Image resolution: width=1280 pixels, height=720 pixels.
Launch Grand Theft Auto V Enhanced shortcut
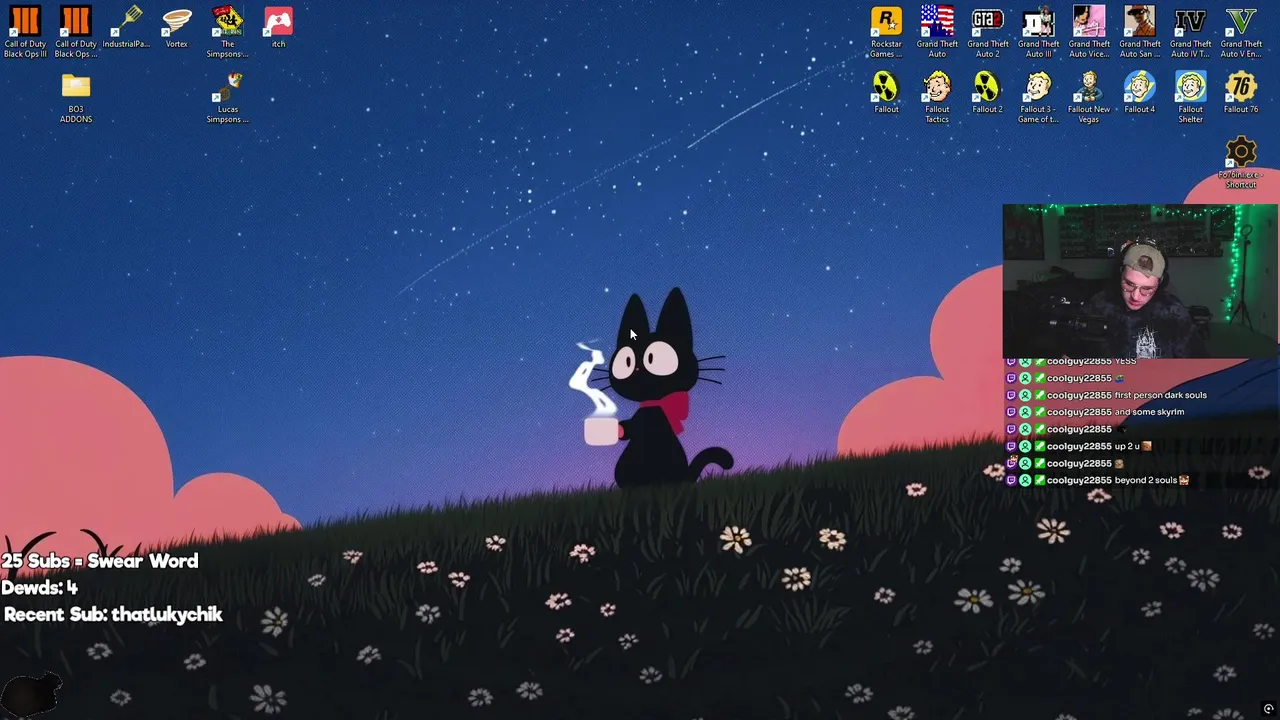coord(1241,32)
